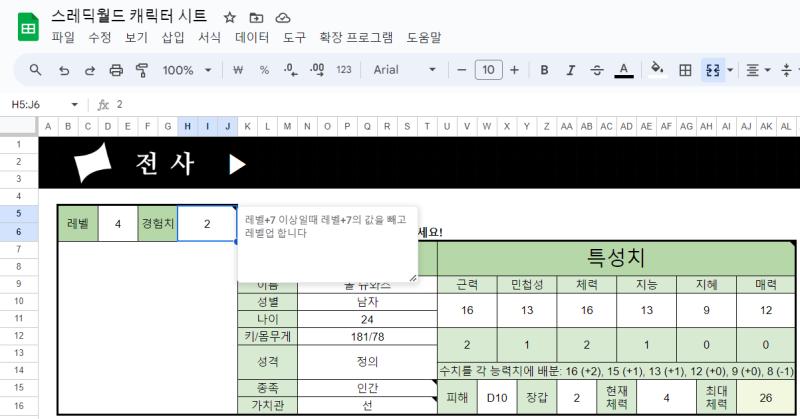Screen dimensions: 800x419
Task: Open the fill color picker
Action: tap(657, 69)
